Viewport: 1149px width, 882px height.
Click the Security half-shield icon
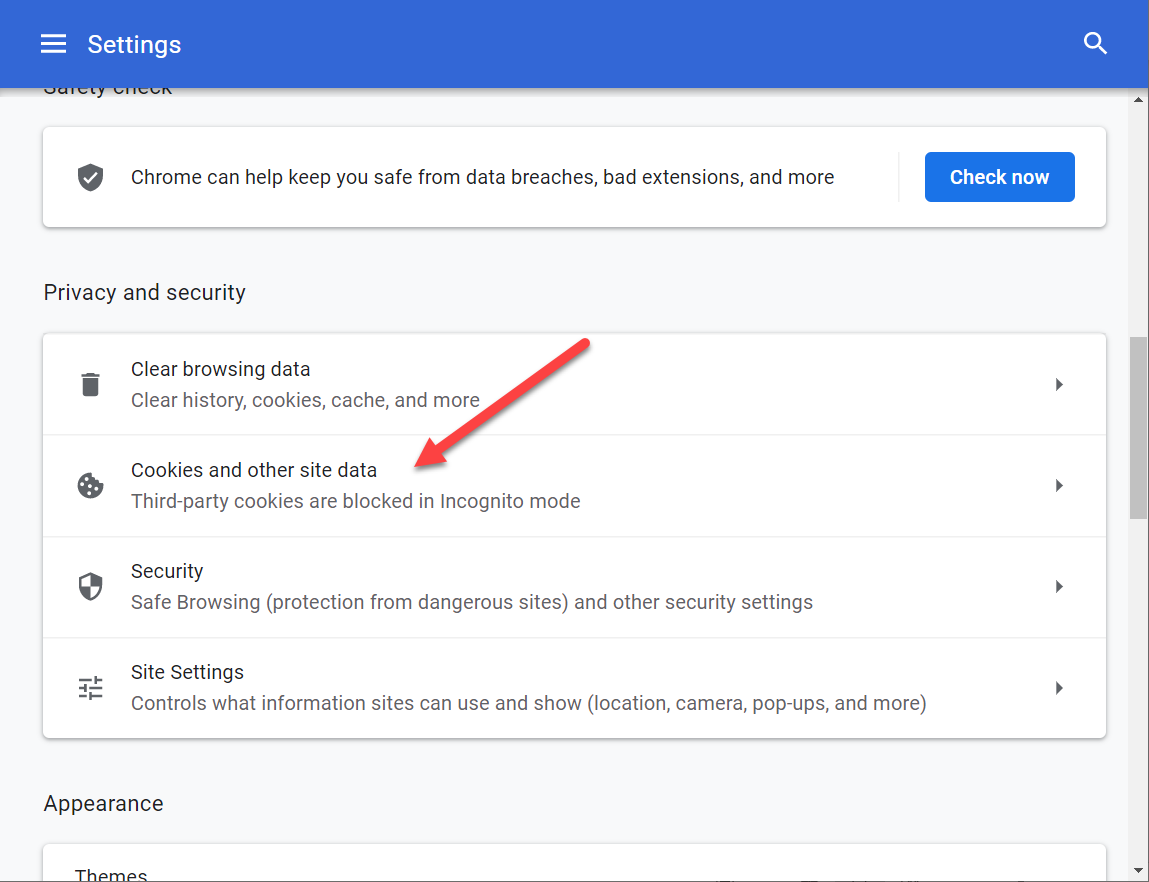click(91, 587)
